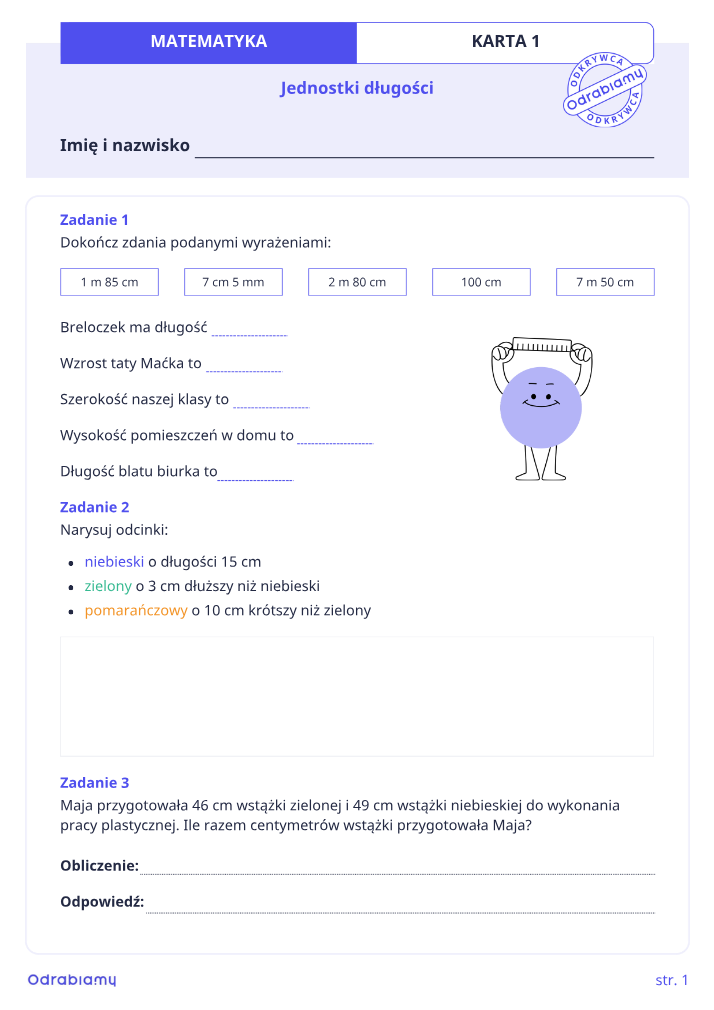The image size is (714, 1010).
Task: Click the ruler-holding mascot character
Action: [541, 408]
